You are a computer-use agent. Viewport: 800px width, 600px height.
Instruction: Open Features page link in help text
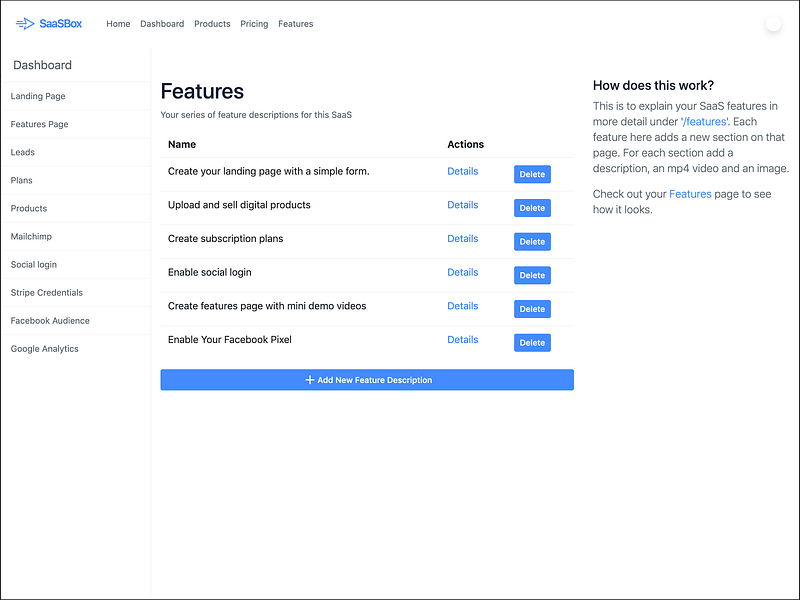click(690, 194)
